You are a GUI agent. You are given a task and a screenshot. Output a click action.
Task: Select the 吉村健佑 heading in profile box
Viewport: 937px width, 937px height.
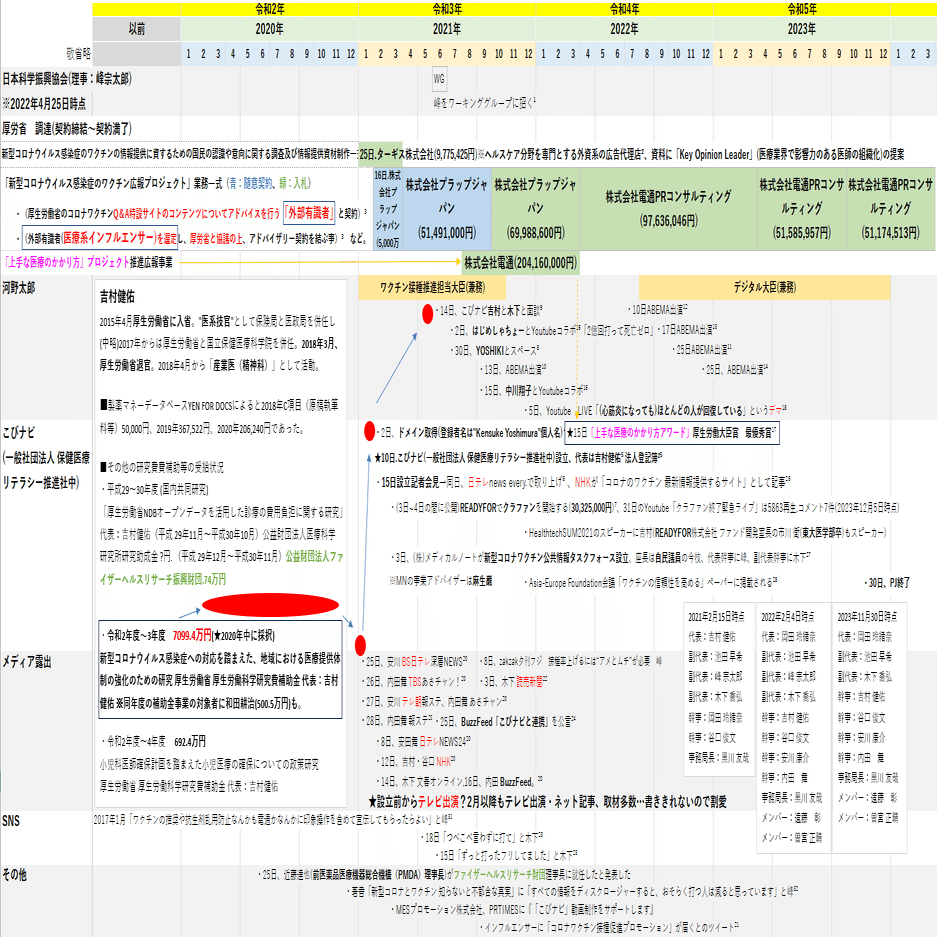[117, 296]
